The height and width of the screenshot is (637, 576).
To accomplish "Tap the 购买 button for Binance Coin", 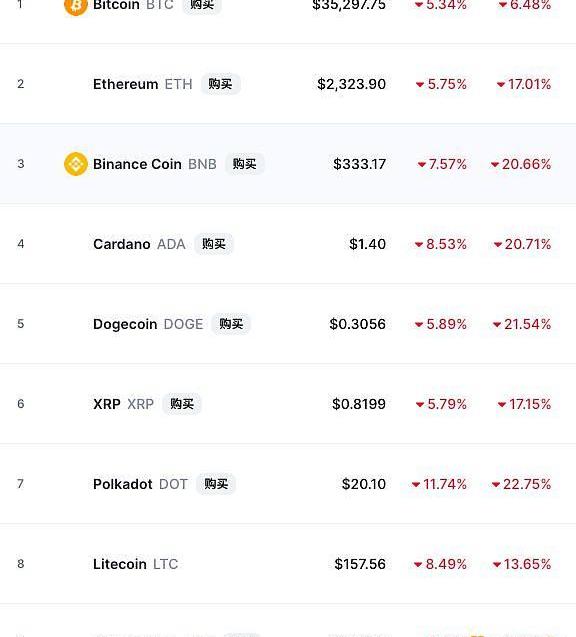I will coord(245,164).
